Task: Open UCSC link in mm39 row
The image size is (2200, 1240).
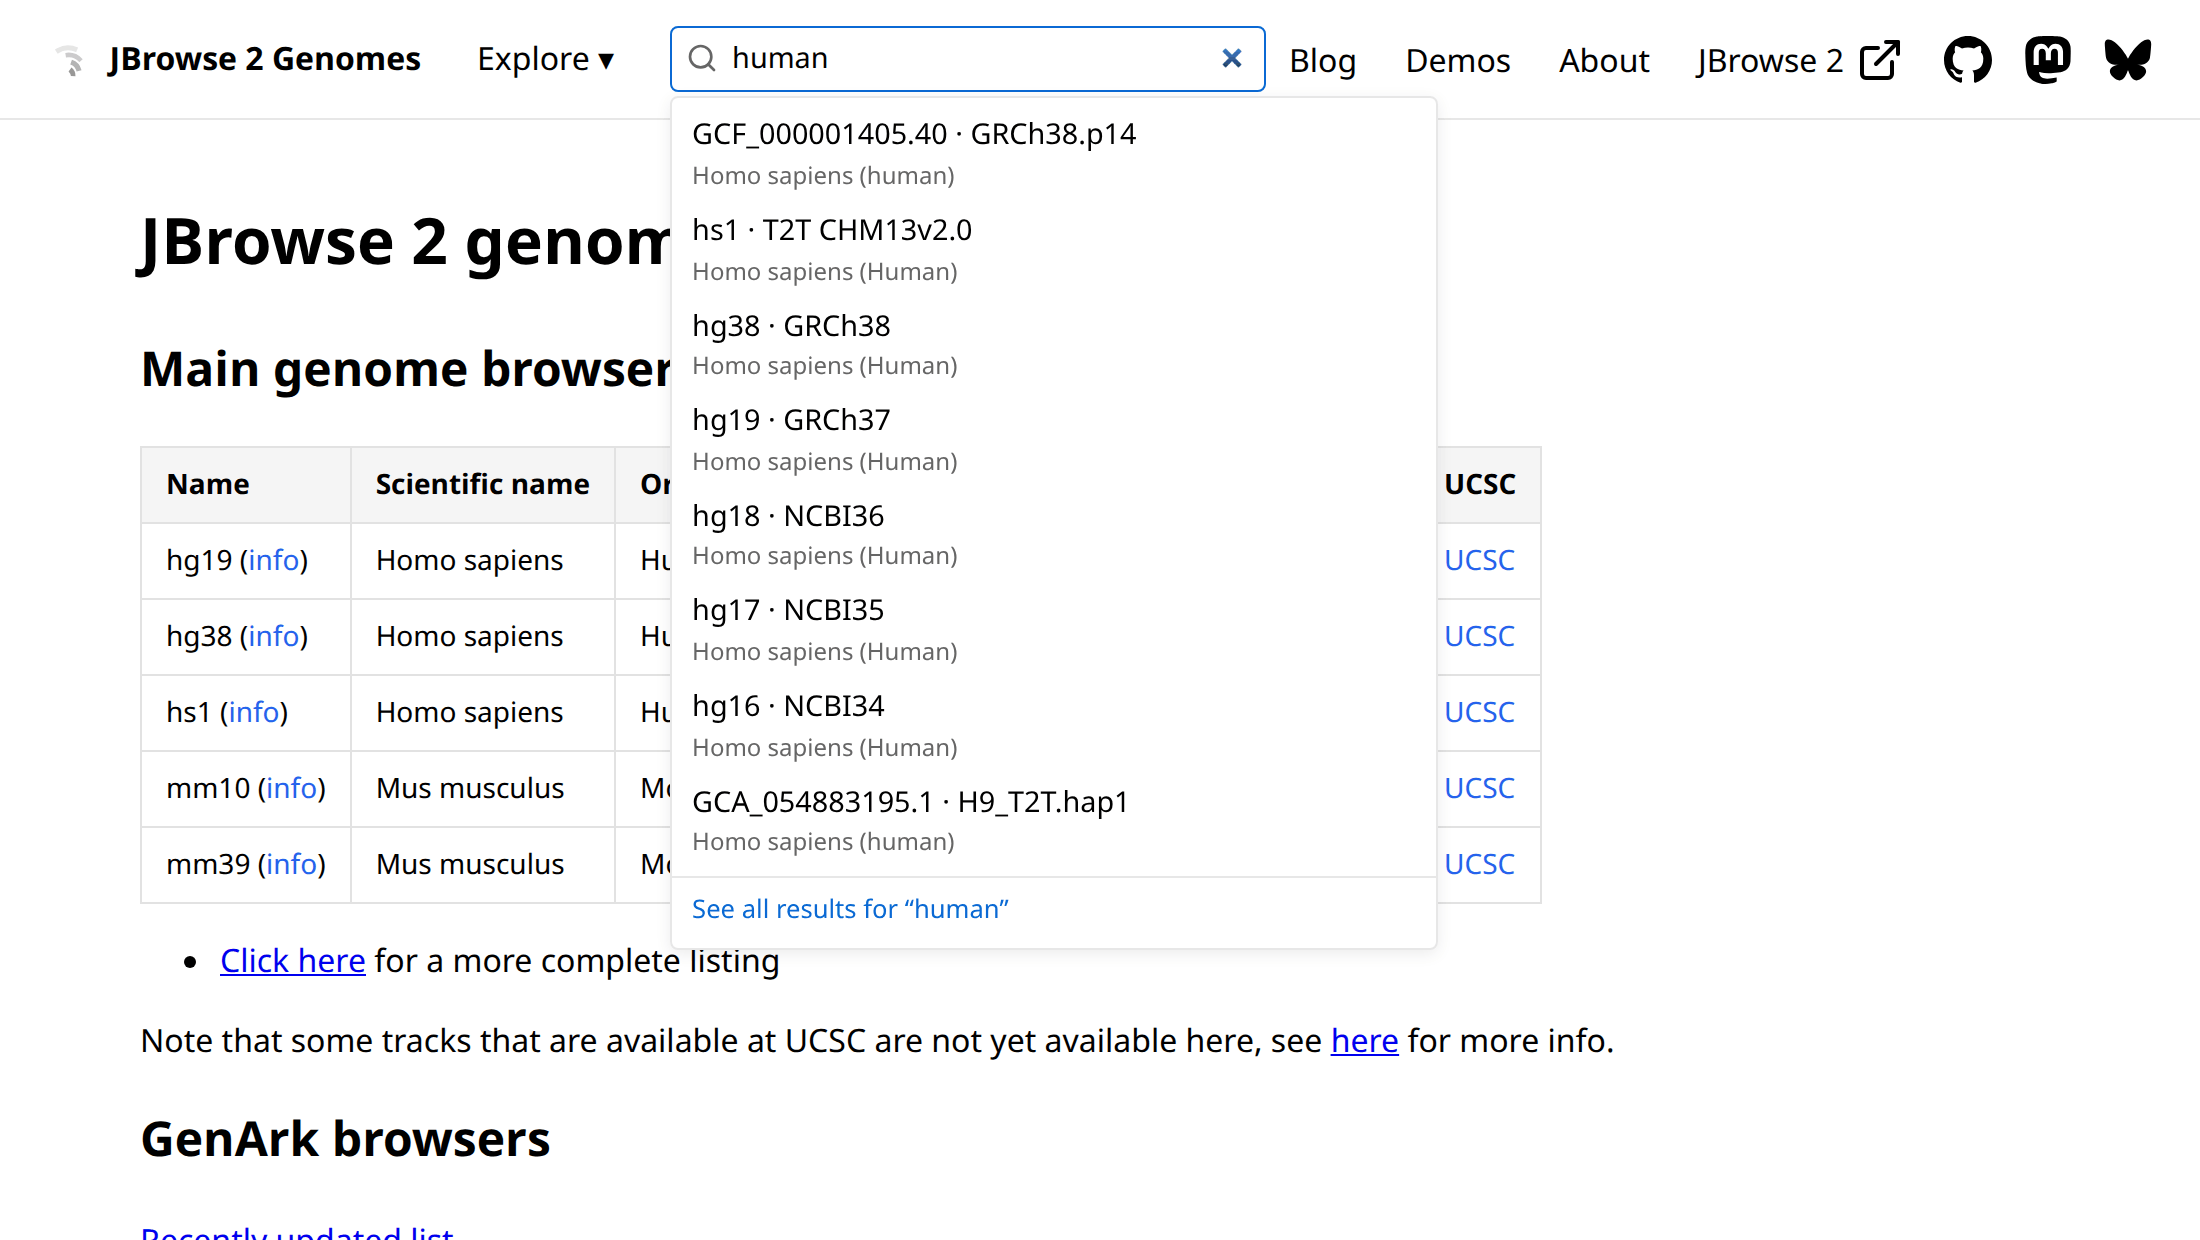Action: (1479, 864)
